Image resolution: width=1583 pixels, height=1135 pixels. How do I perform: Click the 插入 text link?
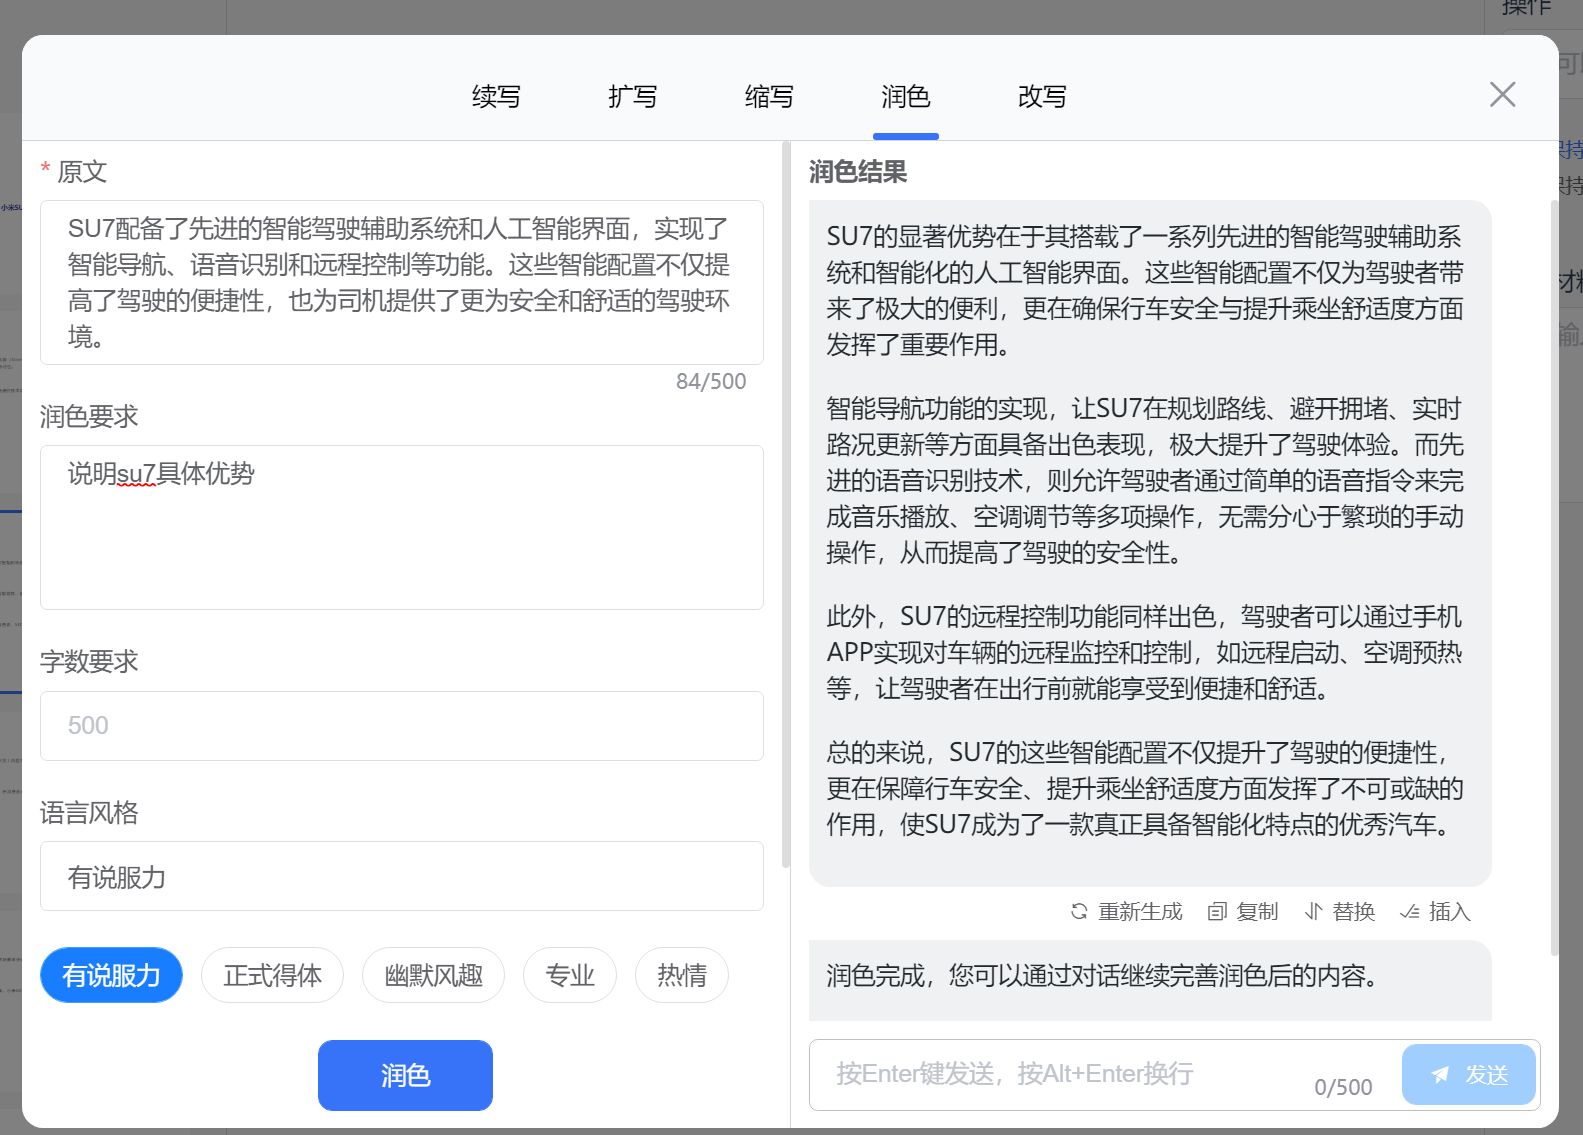pos(1450,911)
